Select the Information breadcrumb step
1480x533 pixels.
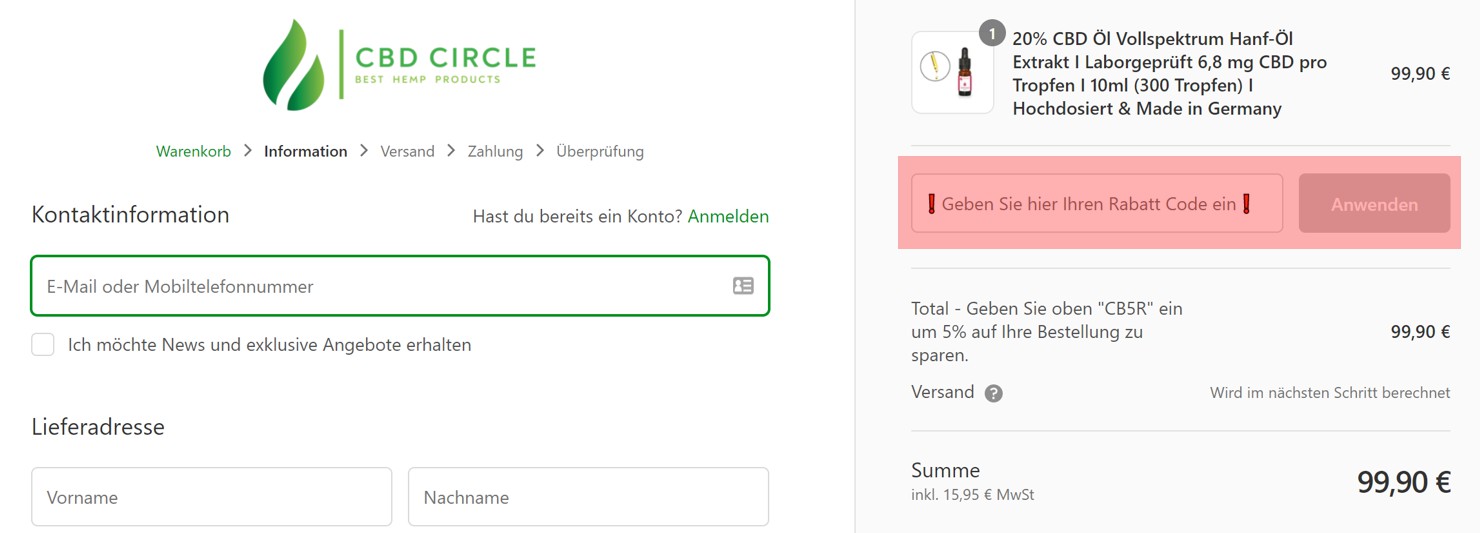point(305,151)
